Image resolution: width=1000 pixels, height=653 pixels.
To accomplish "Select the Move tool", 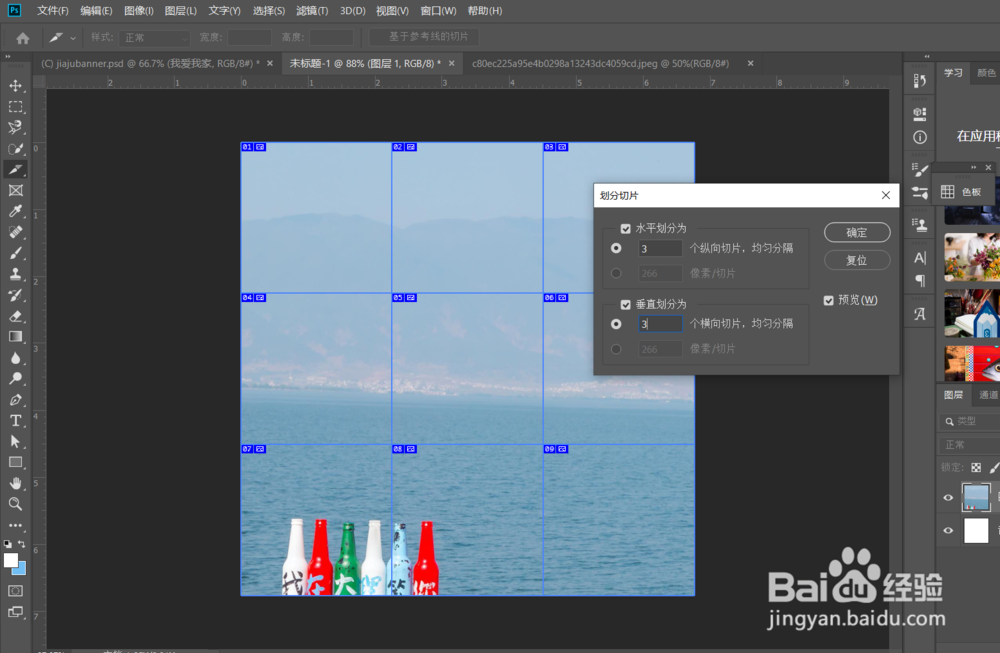I will click(14, 85).
